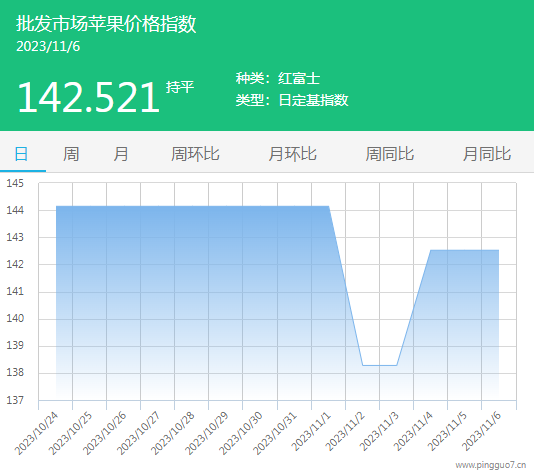The image size is (534, 476).
Task: Click the 2023/11/2 x-axis date label
Action: [x=345, y=431]
